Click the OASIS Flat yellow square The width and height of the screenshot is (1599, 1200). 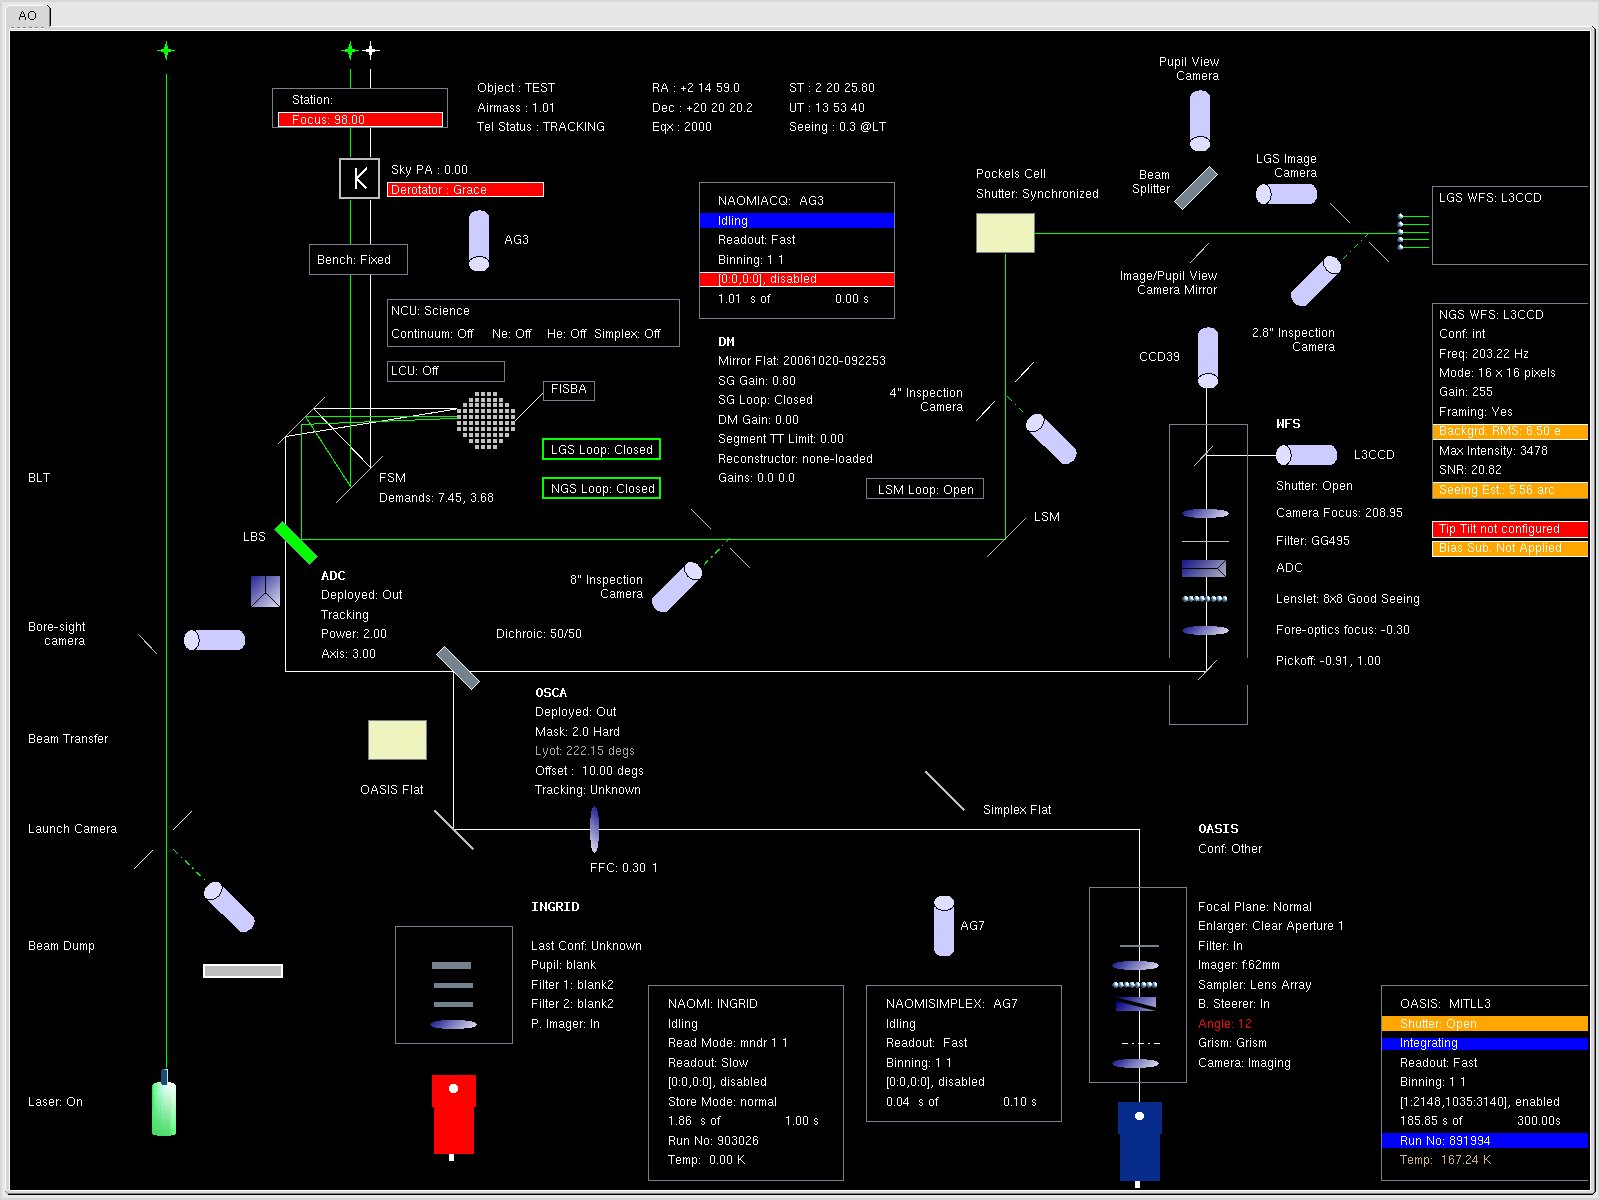397,740
